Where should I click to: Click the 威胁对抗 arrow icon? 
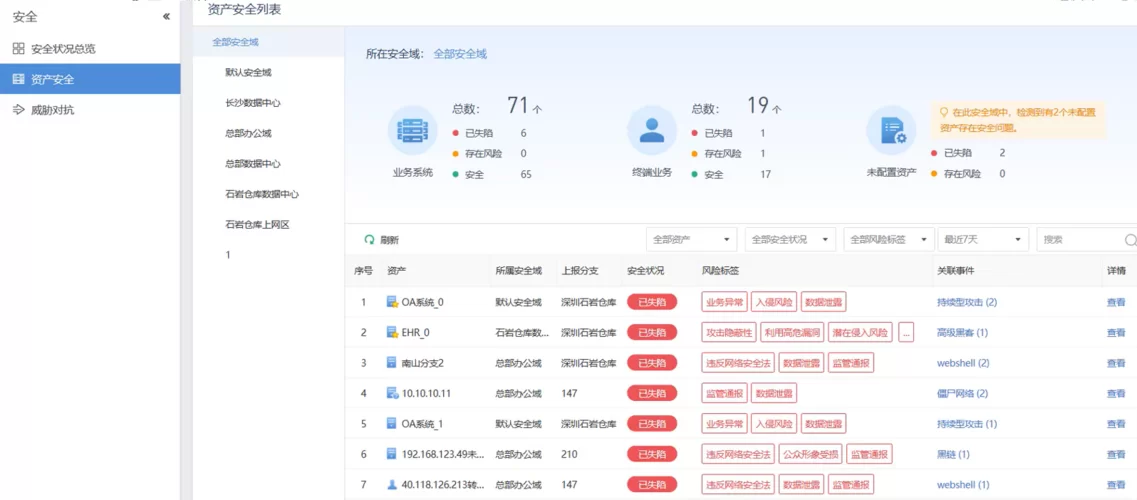point(19,109)
